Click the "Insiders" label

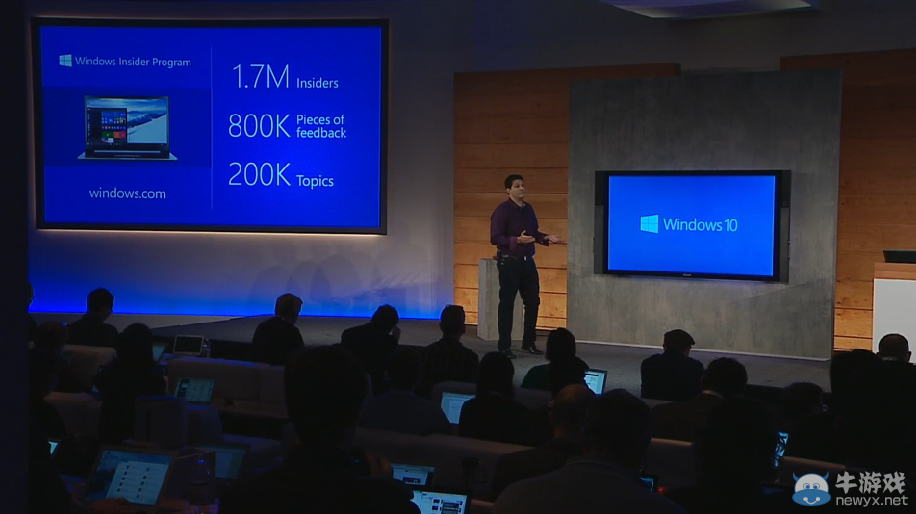[317, 84]
